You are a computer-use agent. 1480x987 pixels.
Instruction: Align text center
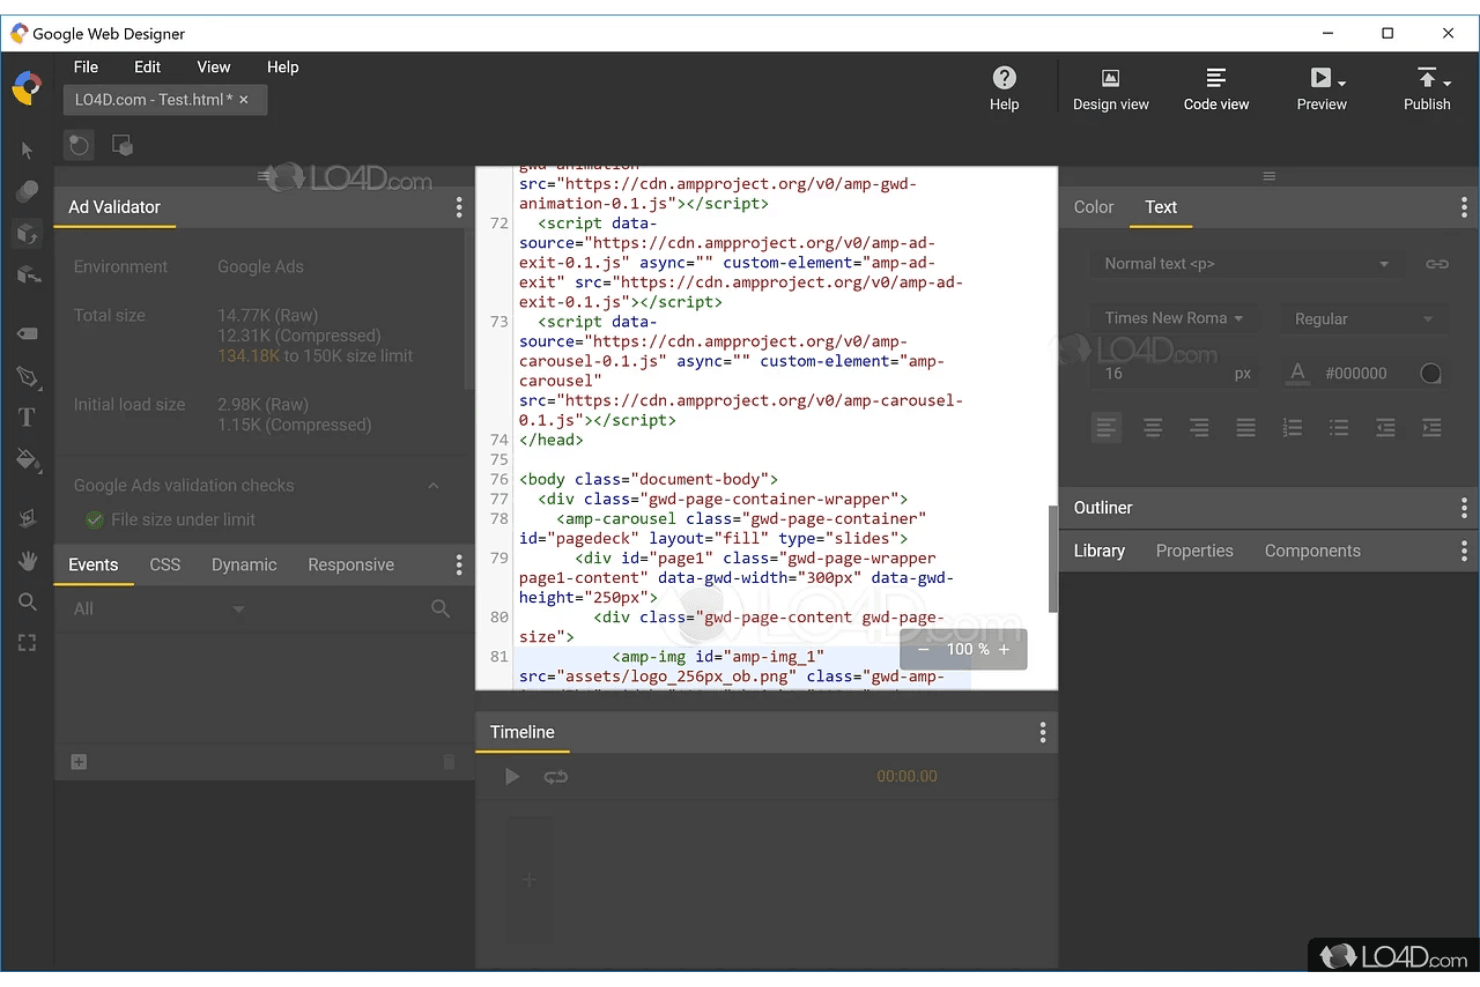(x=1152, y=428)
